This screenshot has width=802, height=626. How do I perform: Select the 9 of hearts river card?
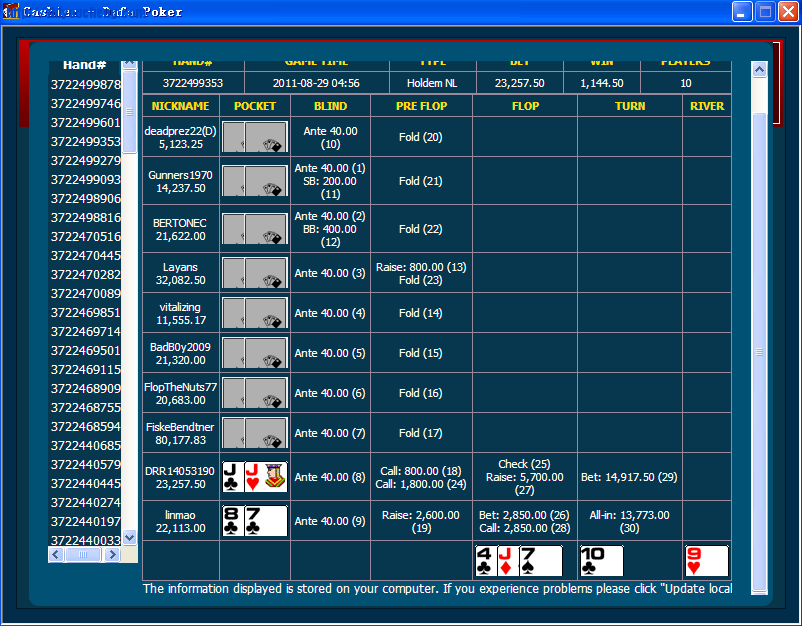(707, 561)
